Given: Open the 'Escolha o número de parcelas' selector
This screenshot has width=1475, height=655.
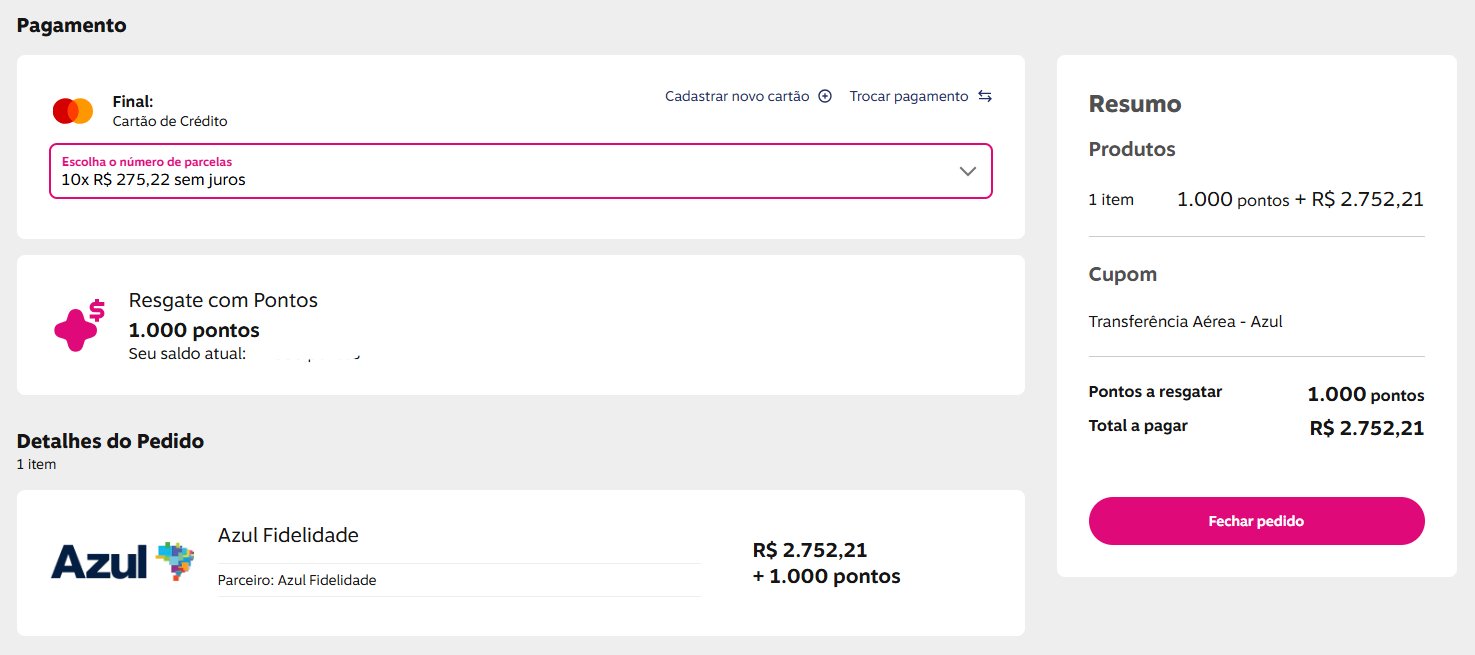Looking at the screenshot, I should click(x=500, y=171).
